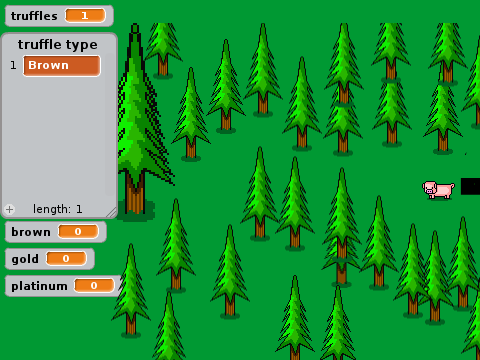Click the "truffles" monitor label
480x360 pixels.
pyautogui.click(x=34, y=16)
